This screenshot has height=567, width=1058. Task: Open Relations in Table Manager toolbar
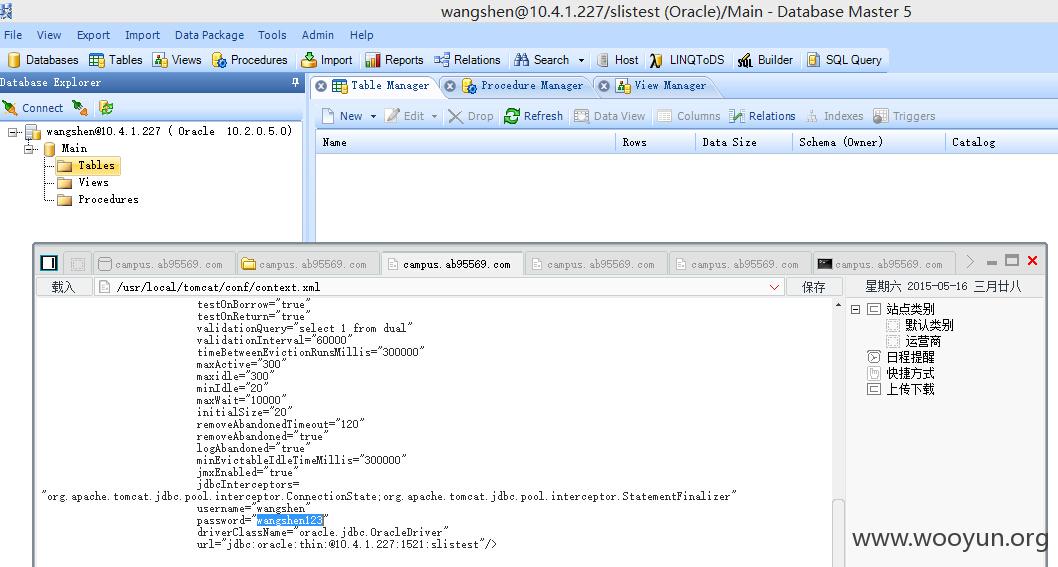762,116
